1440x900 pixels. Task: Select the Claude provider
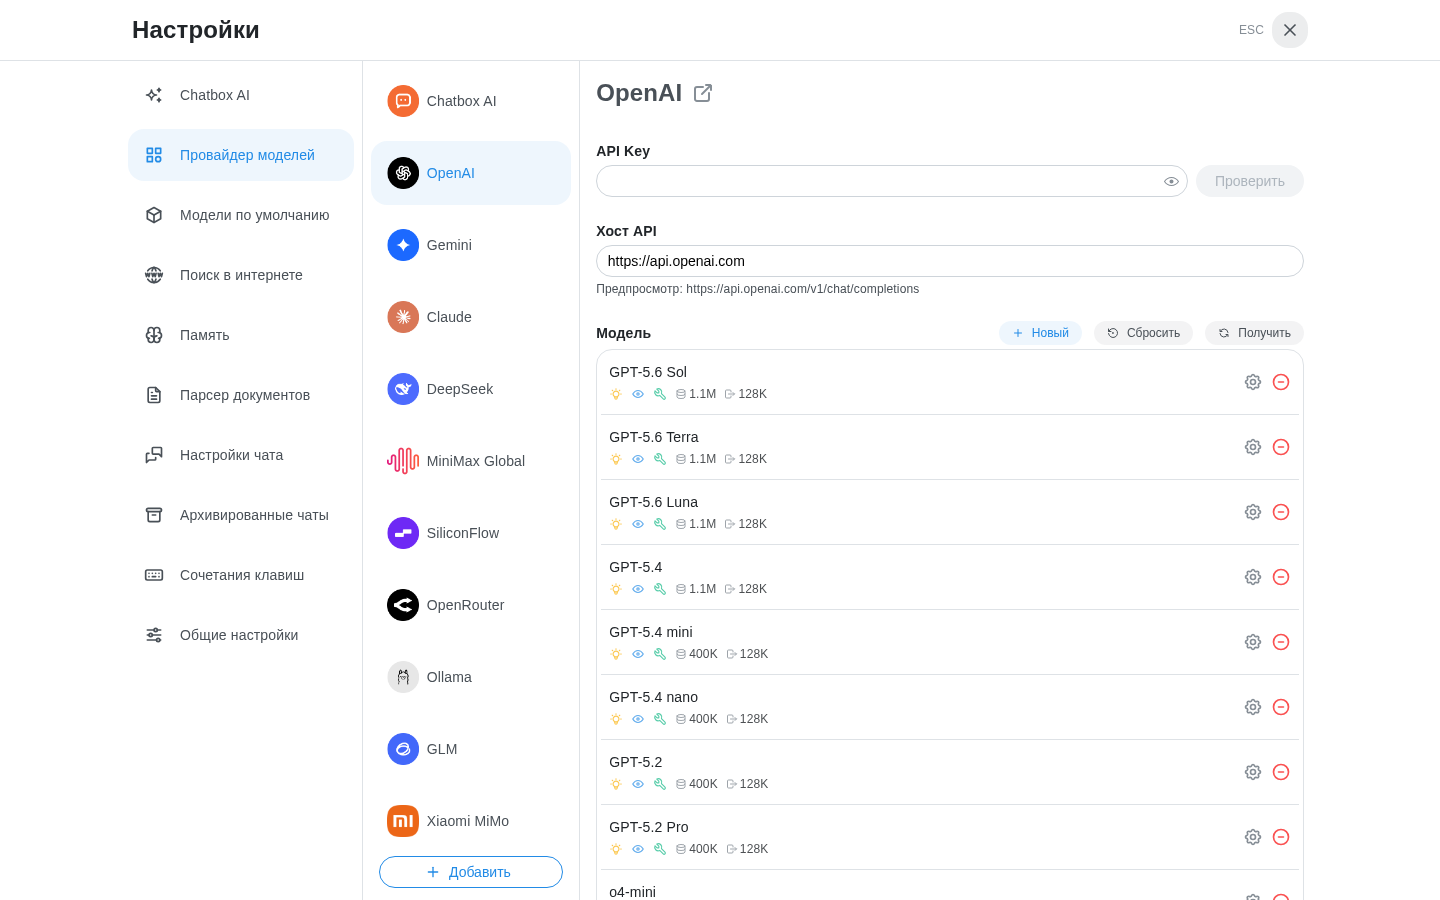pos(471,317)
